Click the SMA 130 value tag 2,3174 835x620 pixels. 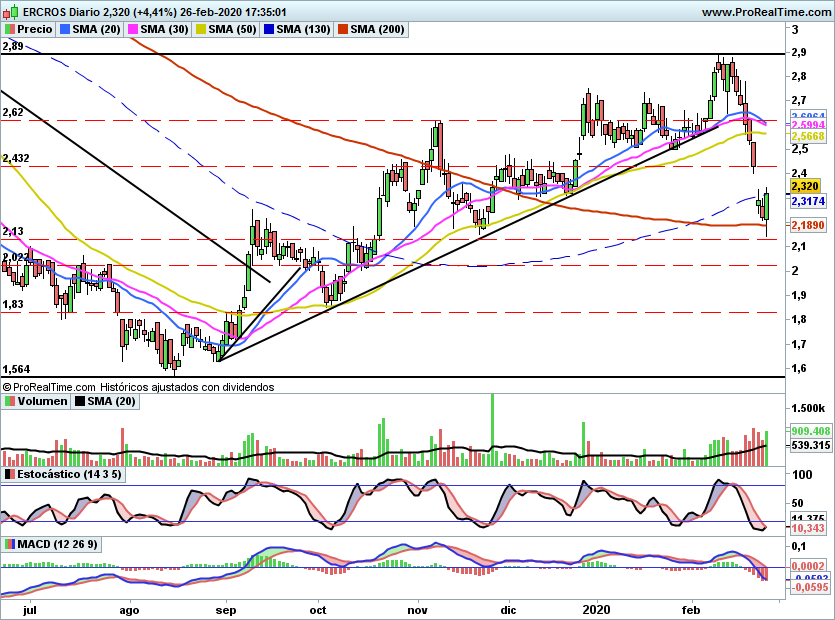(x=808, y=201)
